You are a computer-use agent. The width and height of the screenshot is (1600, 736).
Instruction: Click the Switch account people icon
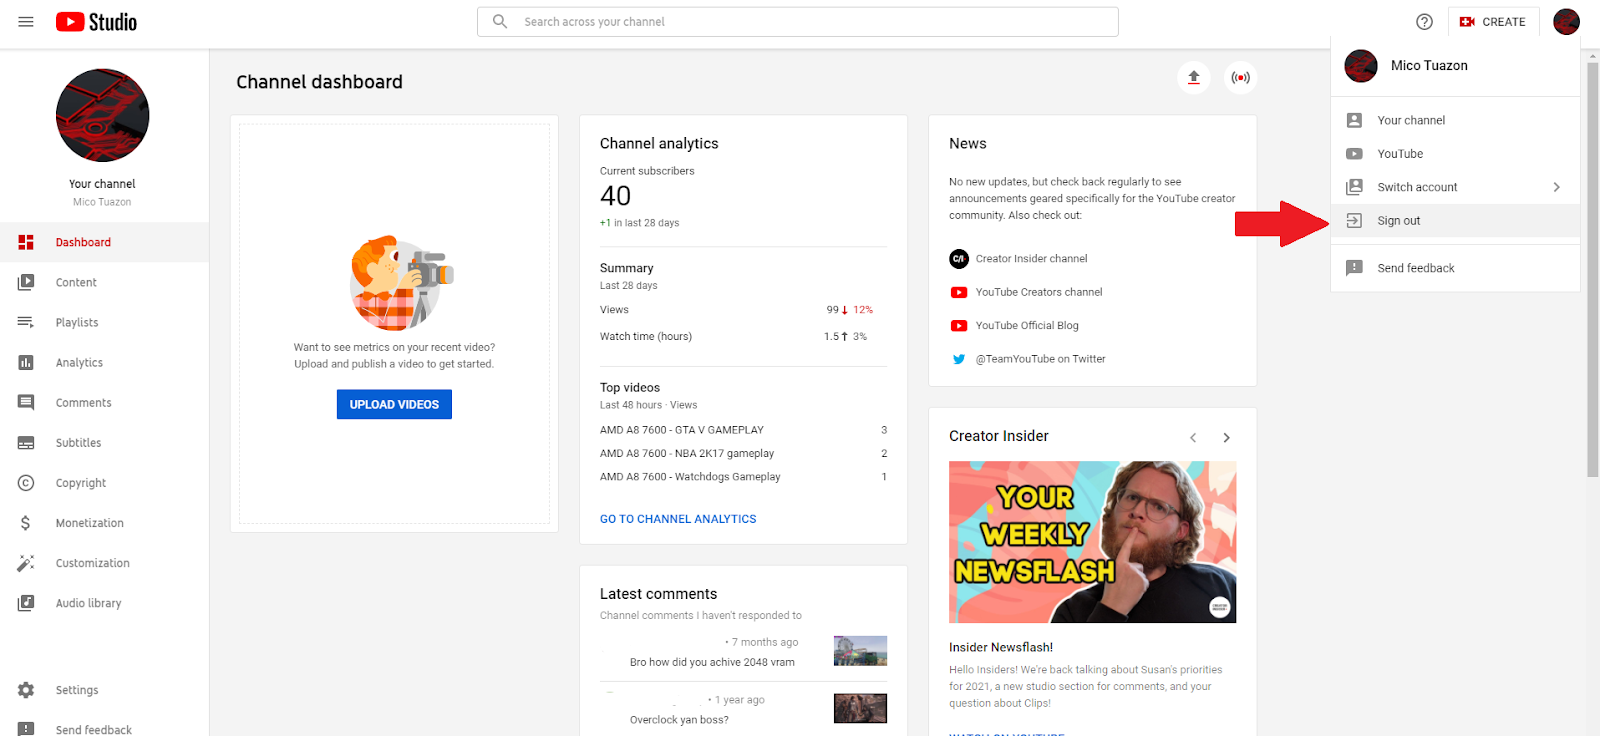point(1354,187)
